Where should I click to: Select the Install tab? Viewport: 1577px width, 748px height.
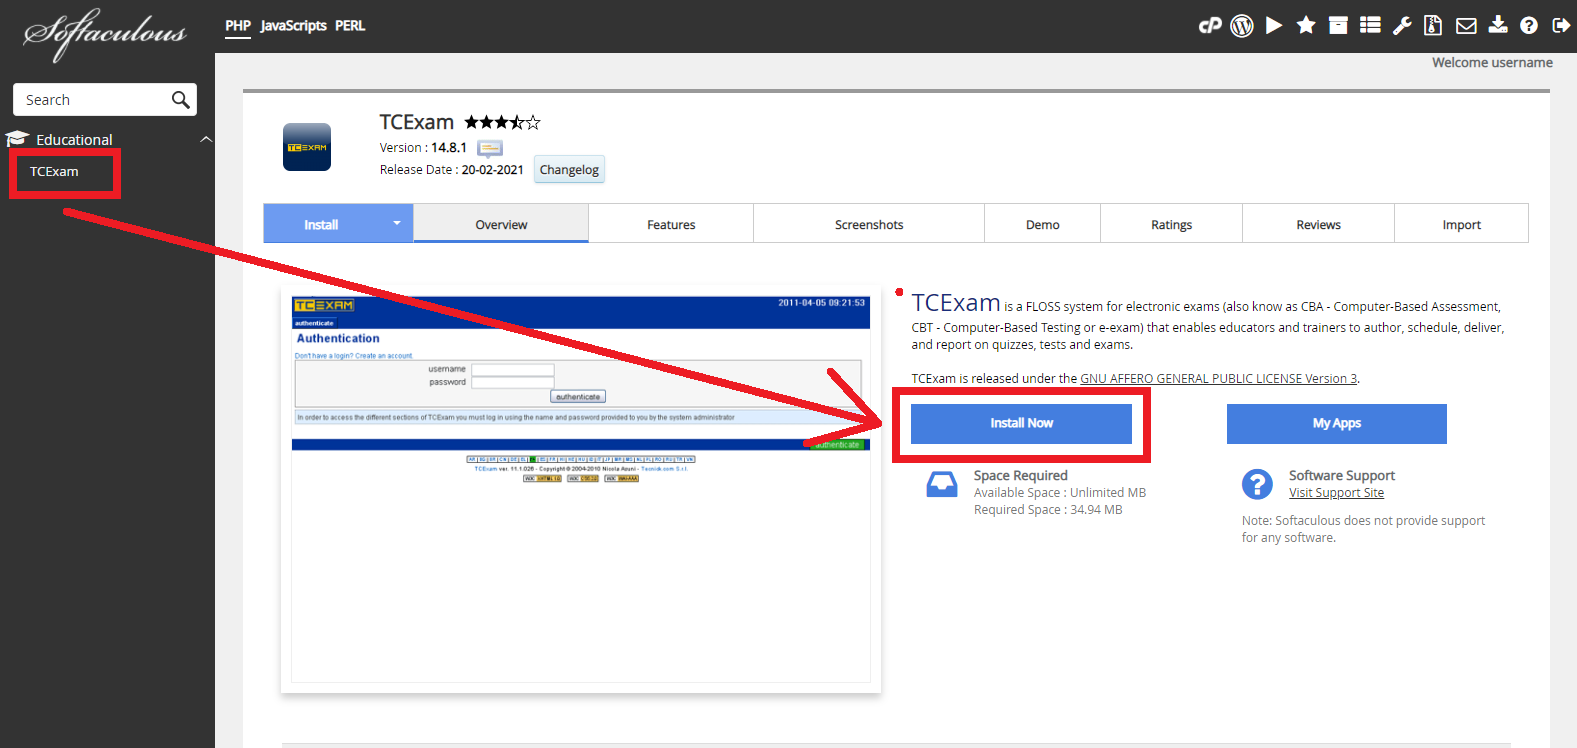pyautogui.click(x=321, y=224)
